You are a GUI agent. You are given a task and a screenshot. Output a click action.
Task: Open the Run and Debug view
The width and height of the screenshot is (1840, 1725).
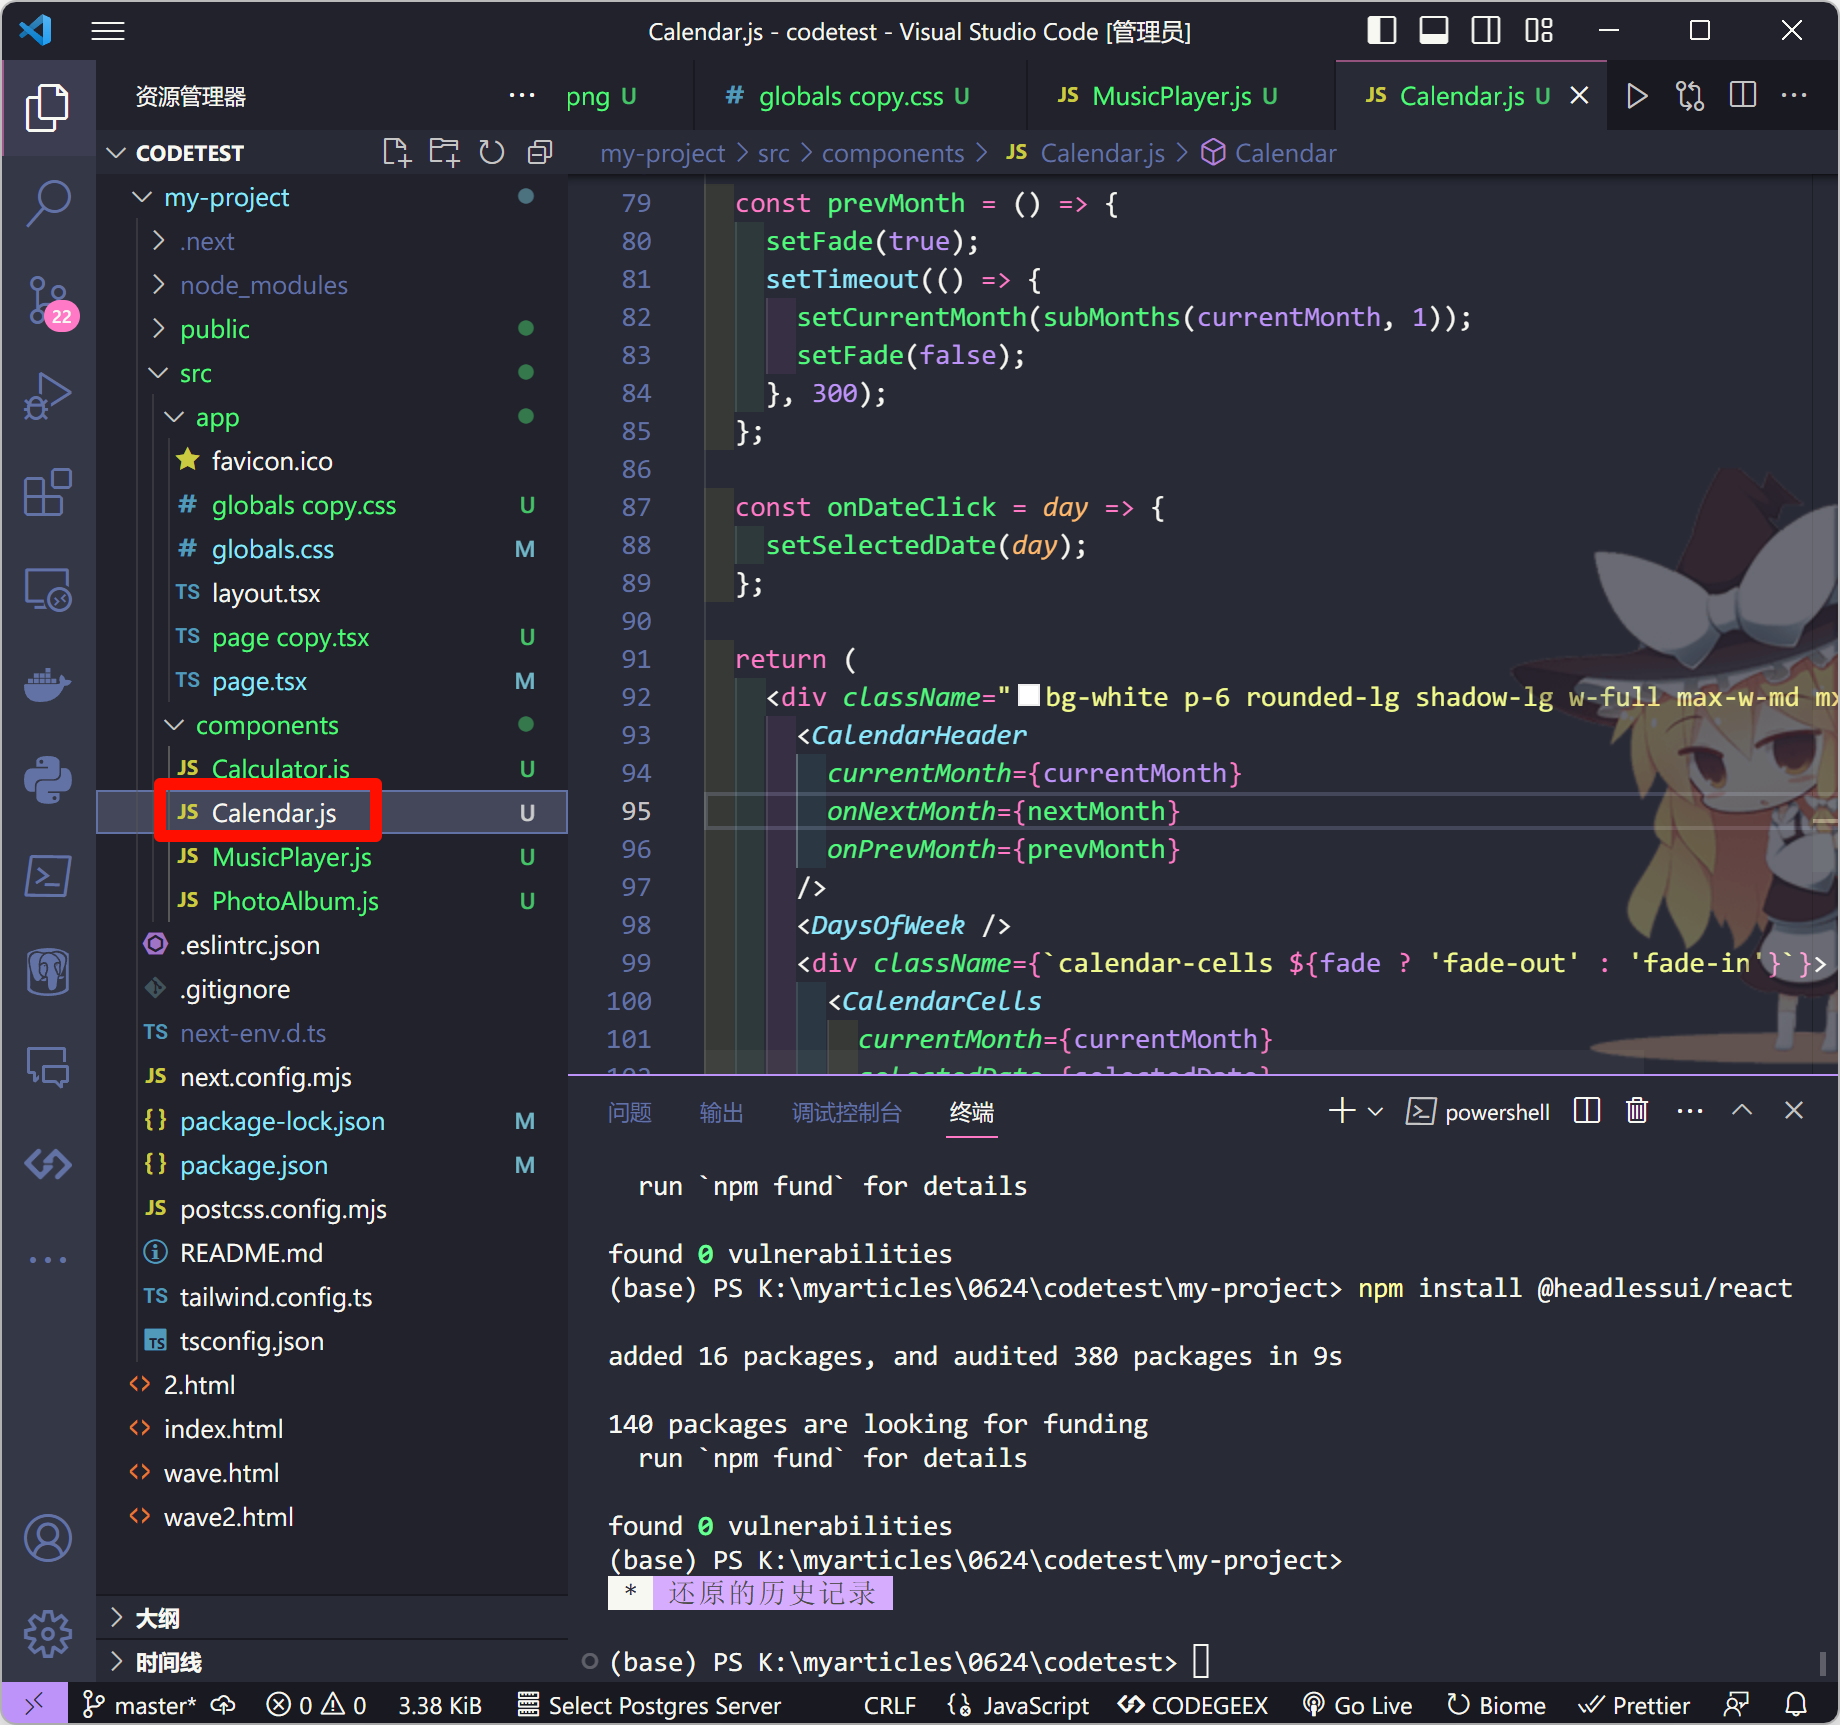pyautogui.click(x=47, y=397)
